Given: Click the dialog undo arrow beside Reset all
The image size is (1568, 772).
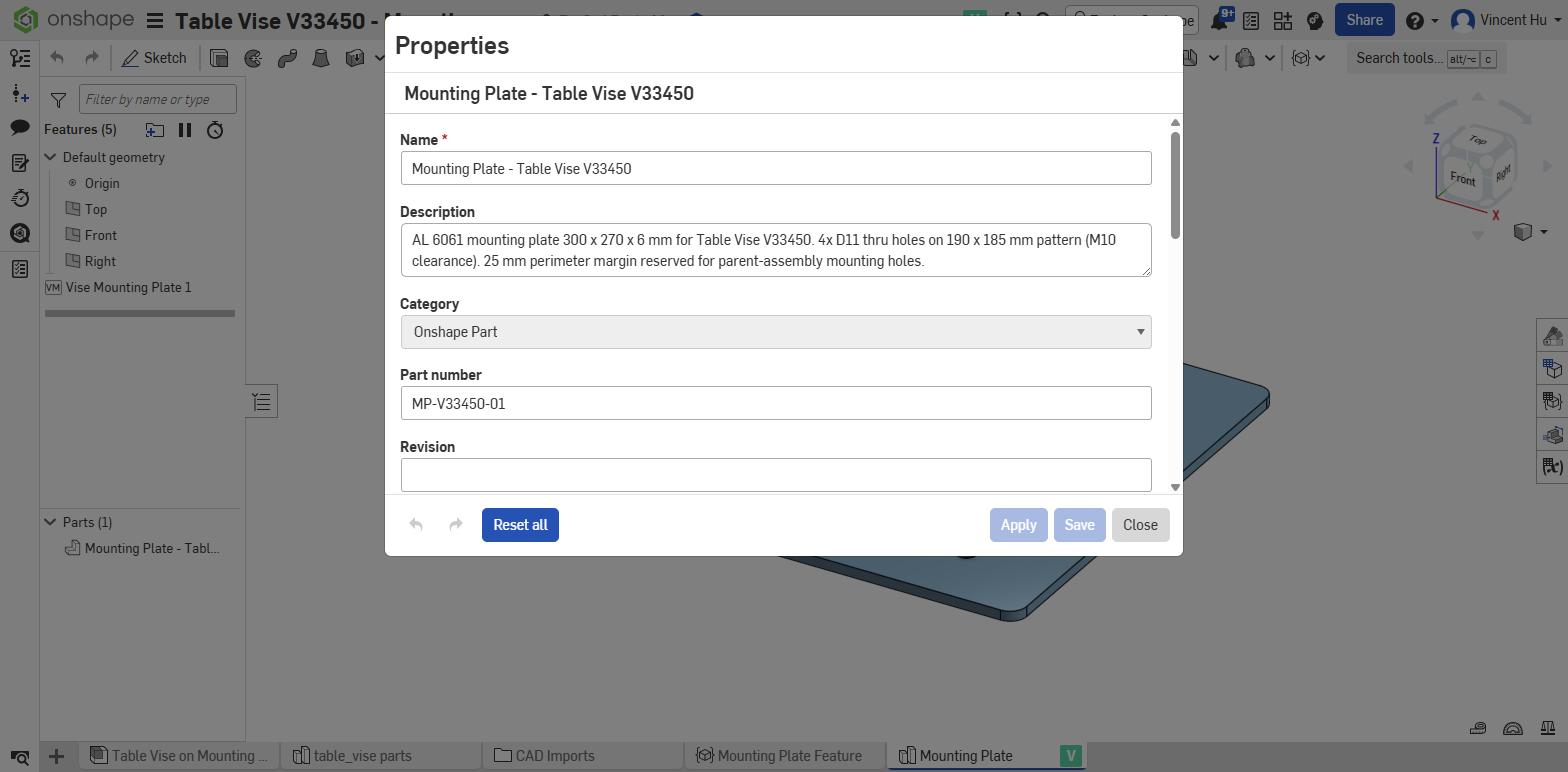Looking at the screenshot, I should tap(416, 525).
